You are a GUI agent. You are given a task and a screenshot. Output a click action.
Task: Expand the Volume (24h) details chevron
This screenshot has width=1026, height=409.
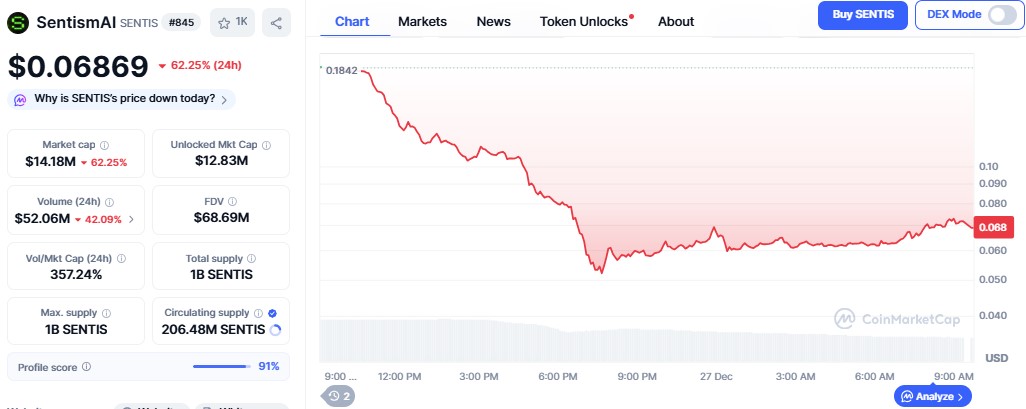131,219
